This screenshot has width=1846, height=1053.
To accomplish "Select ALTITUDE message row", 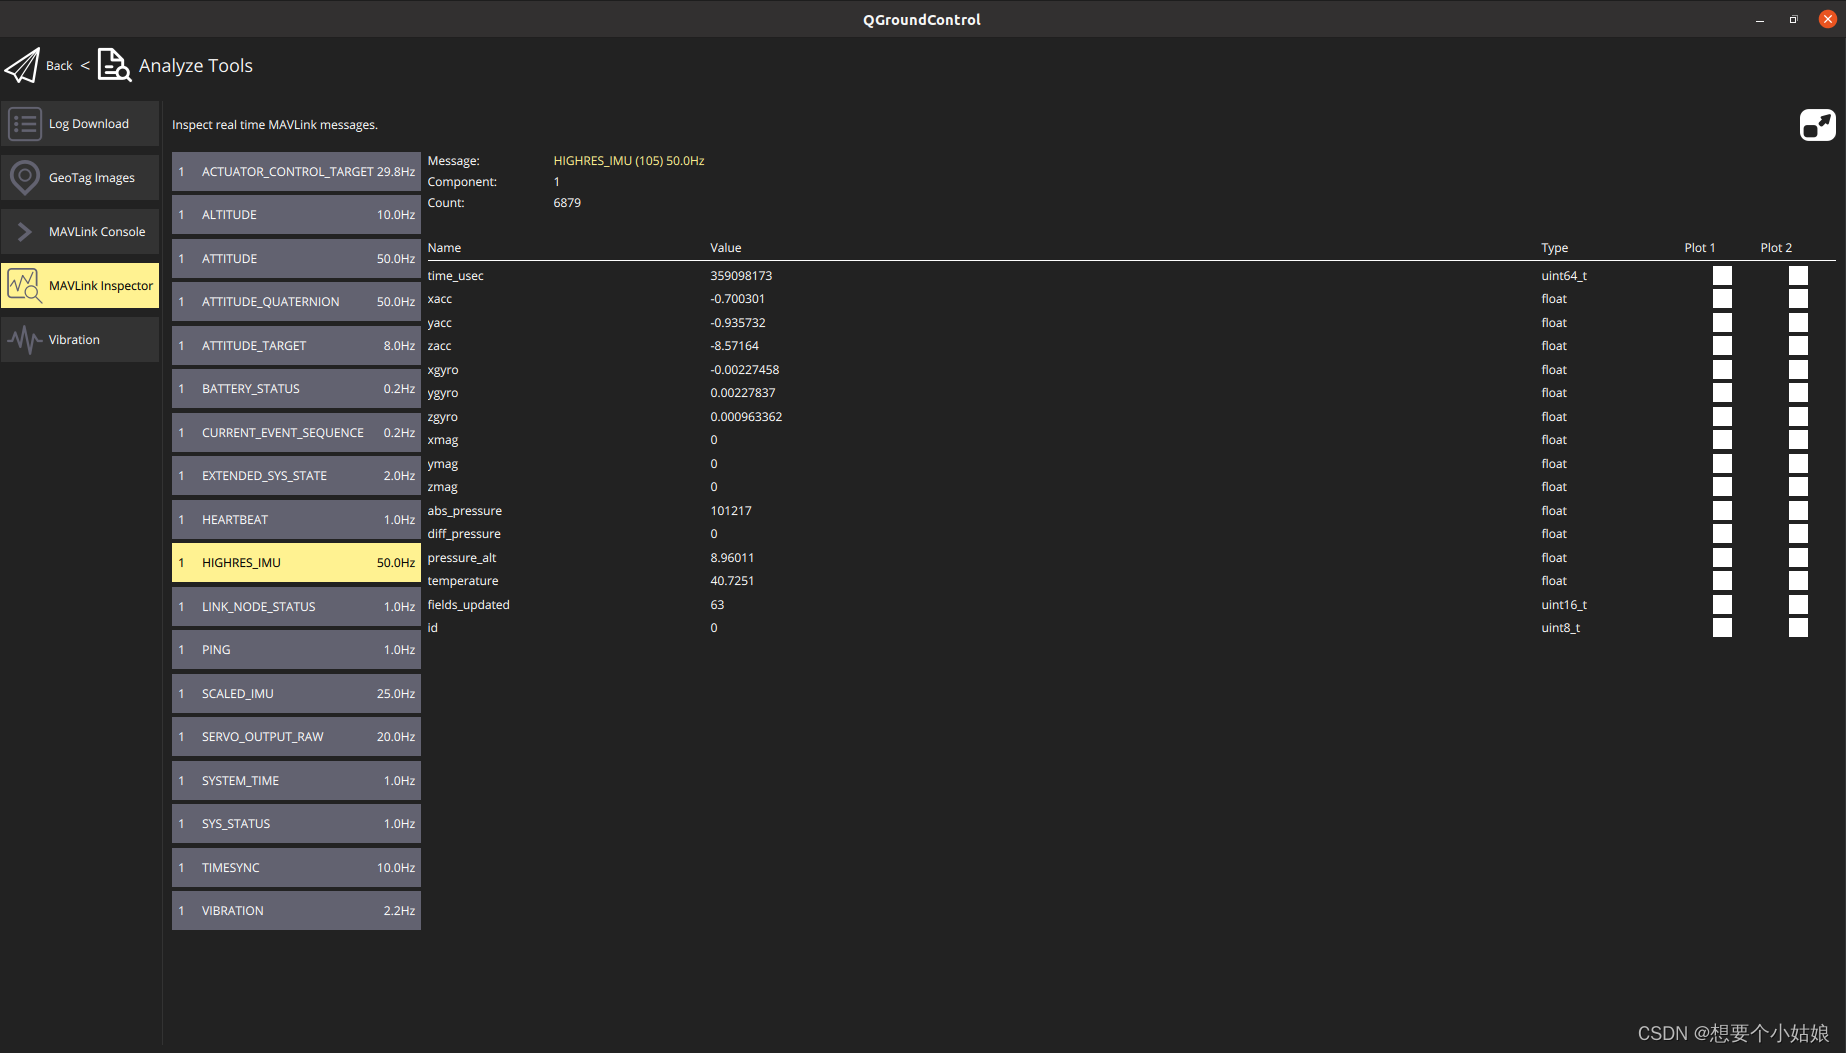I will (296, 215).
